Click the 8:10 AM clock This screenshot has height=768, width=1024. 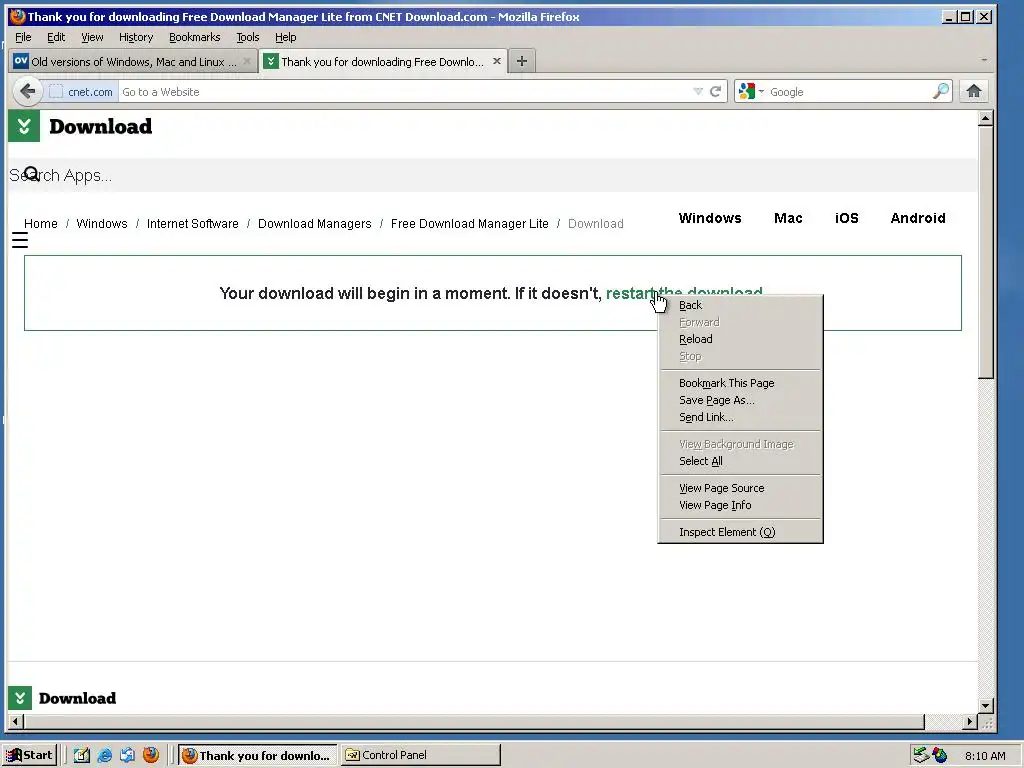[x=985, y=756]
